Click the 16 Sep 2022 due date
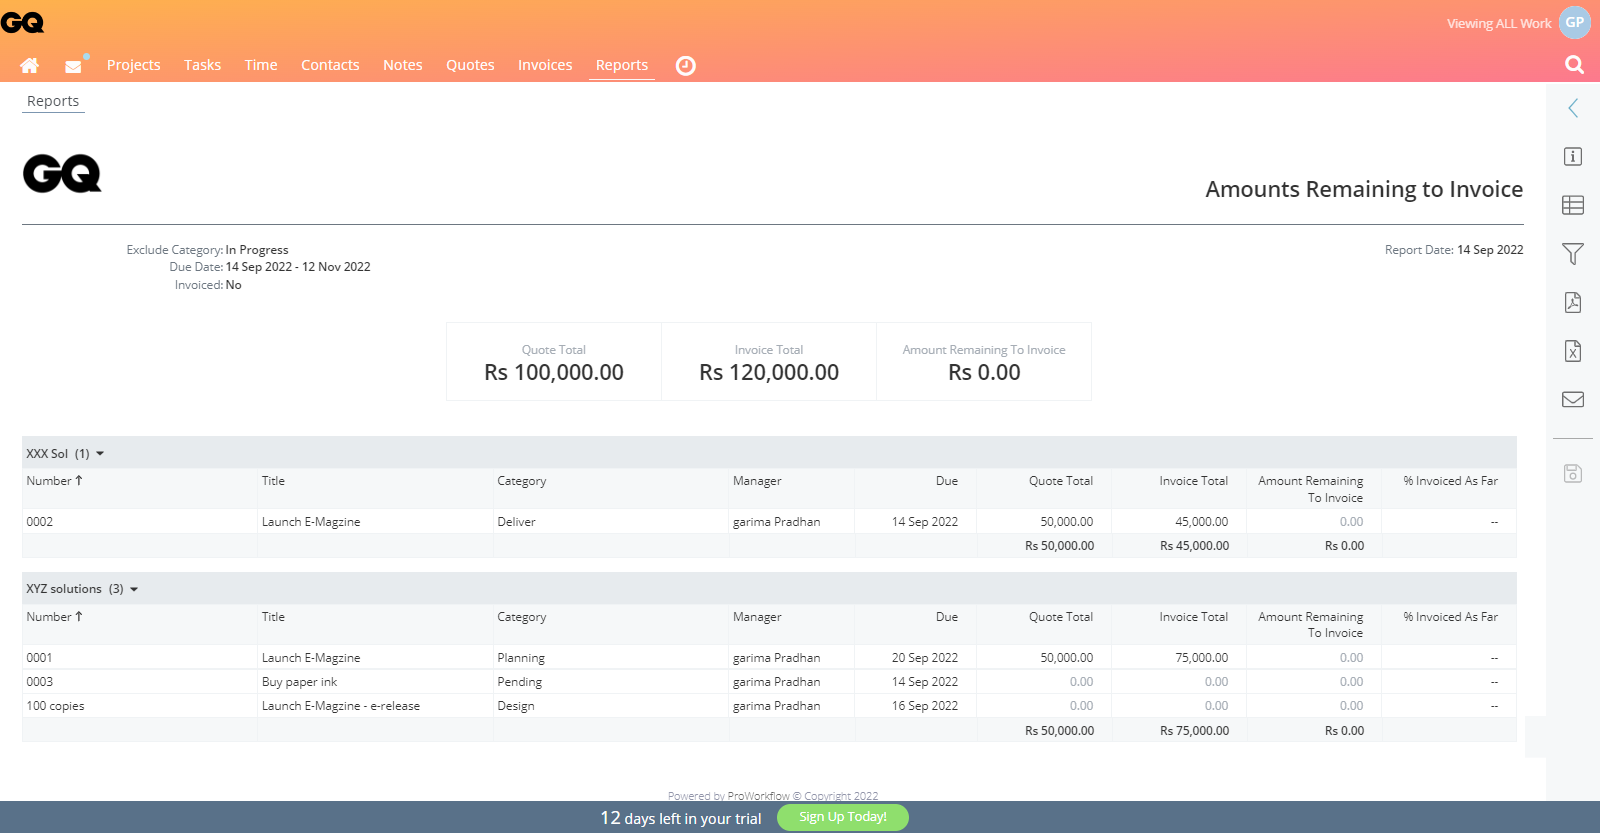The height and width of the screenshot is (833, 1600). point(925,706)
